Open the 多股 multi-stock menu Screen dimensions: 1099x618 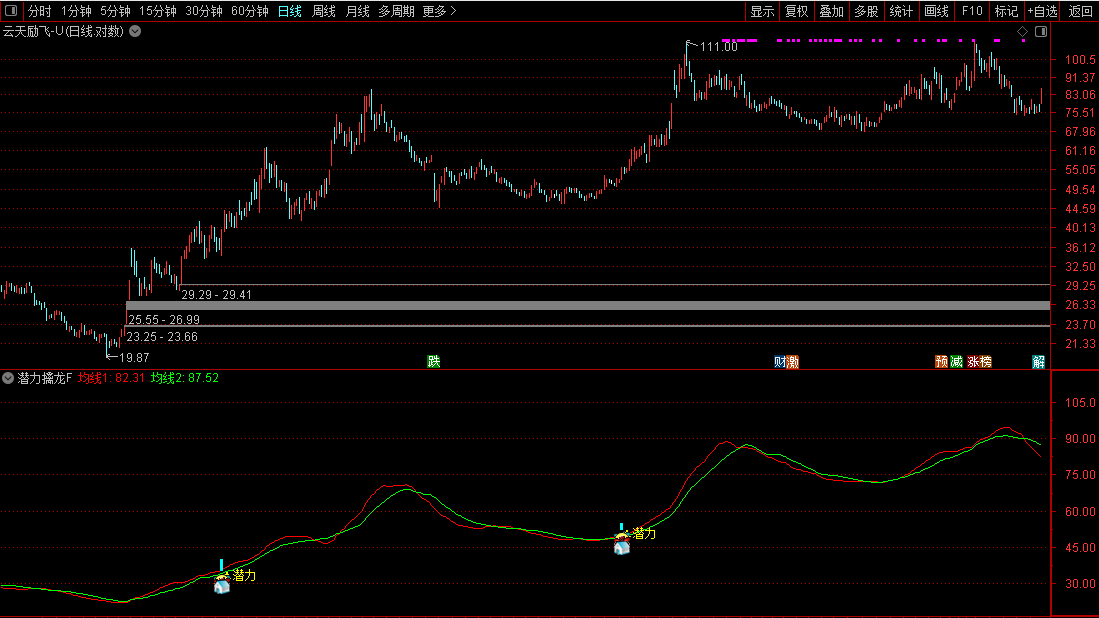coord(867,11)
